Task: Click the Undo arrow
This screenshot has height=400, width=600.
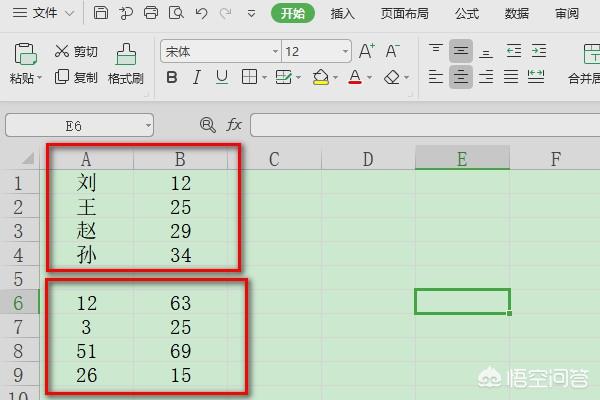Action: point(201,14)
